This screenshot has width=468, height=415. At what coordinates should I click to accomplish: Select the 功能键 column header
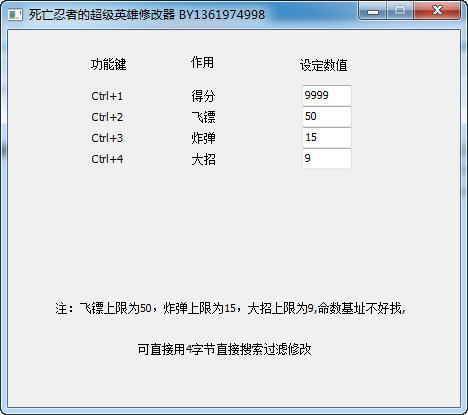(109, 64)
